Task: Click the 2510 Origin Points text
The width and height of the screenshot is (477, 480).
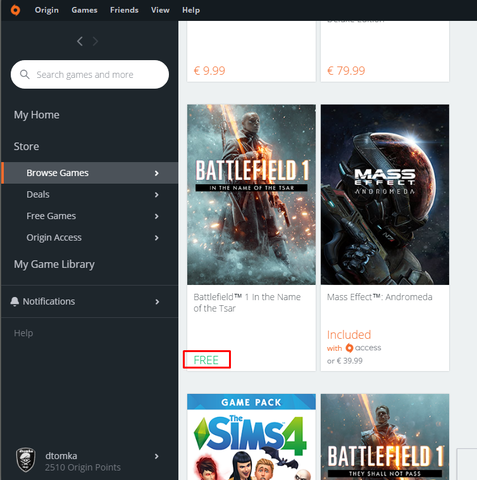Action: pos(83,467)
